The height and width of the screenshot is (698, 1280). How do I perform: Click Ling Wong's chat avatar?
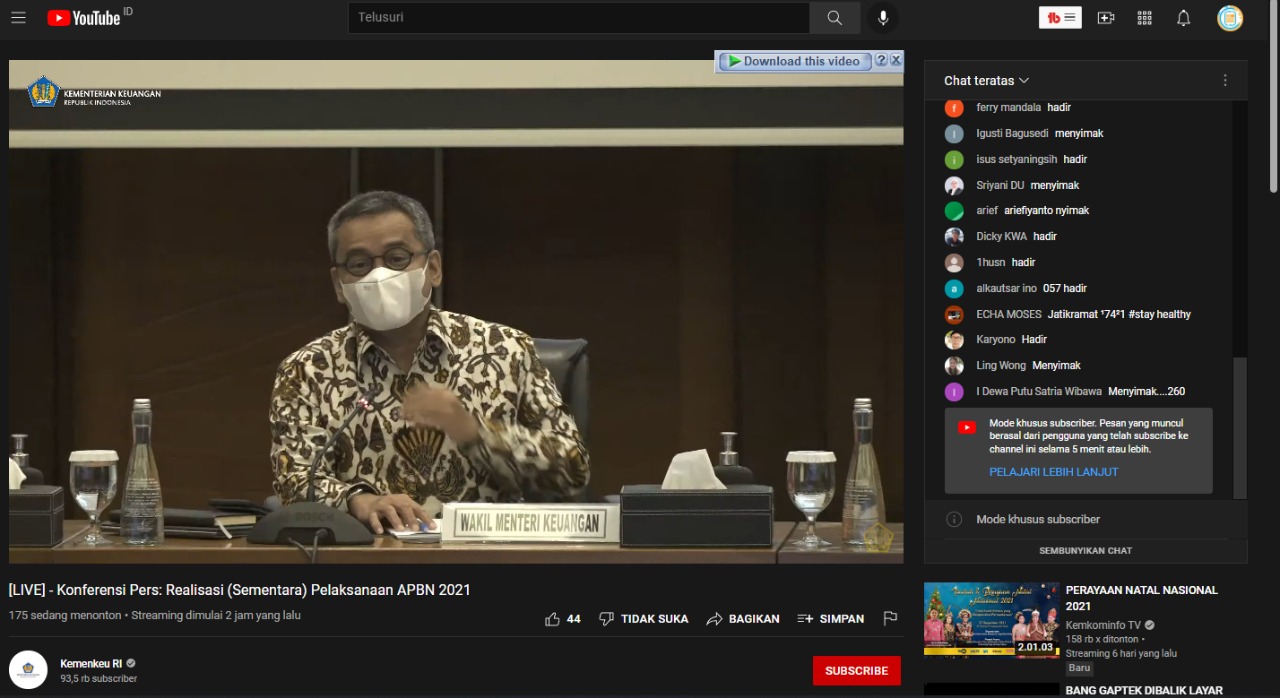(955, 366)
